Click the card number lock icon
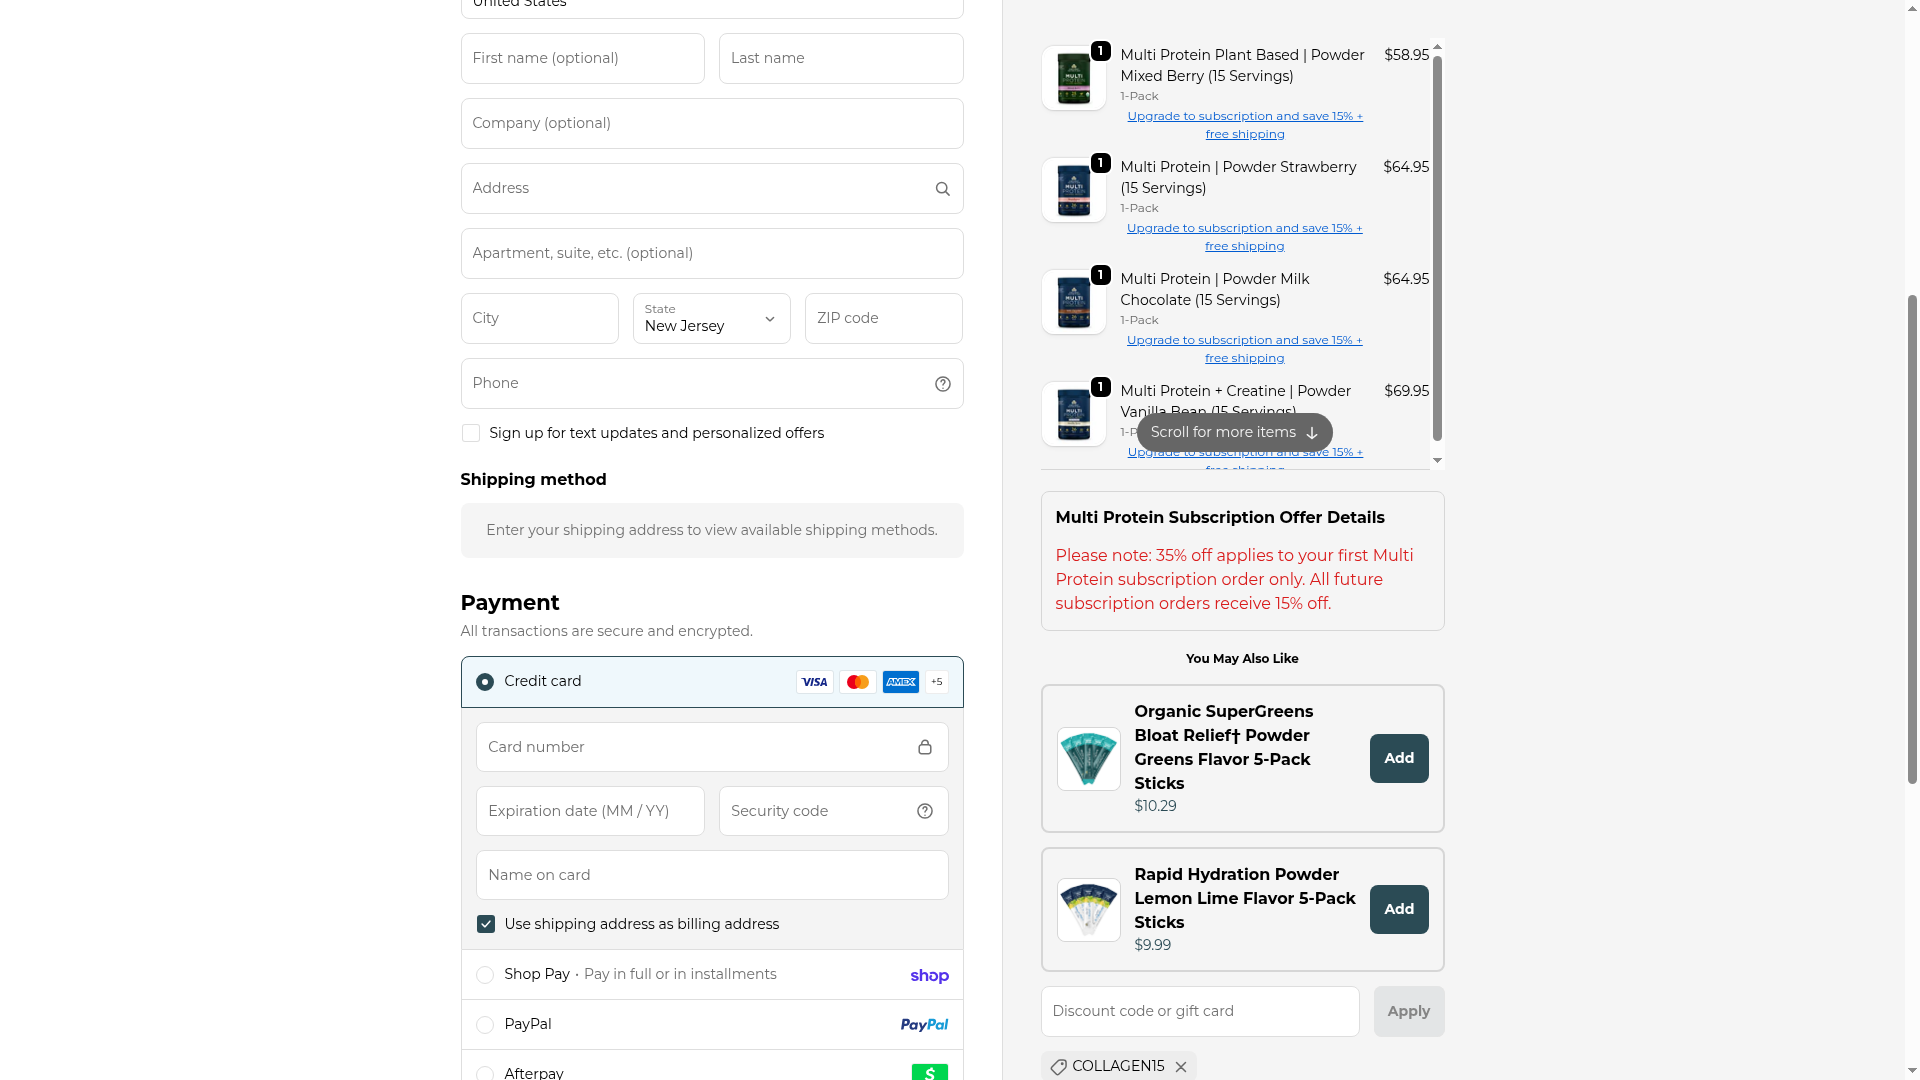Screen dimensions: 1920x1080 pos(924,747)
